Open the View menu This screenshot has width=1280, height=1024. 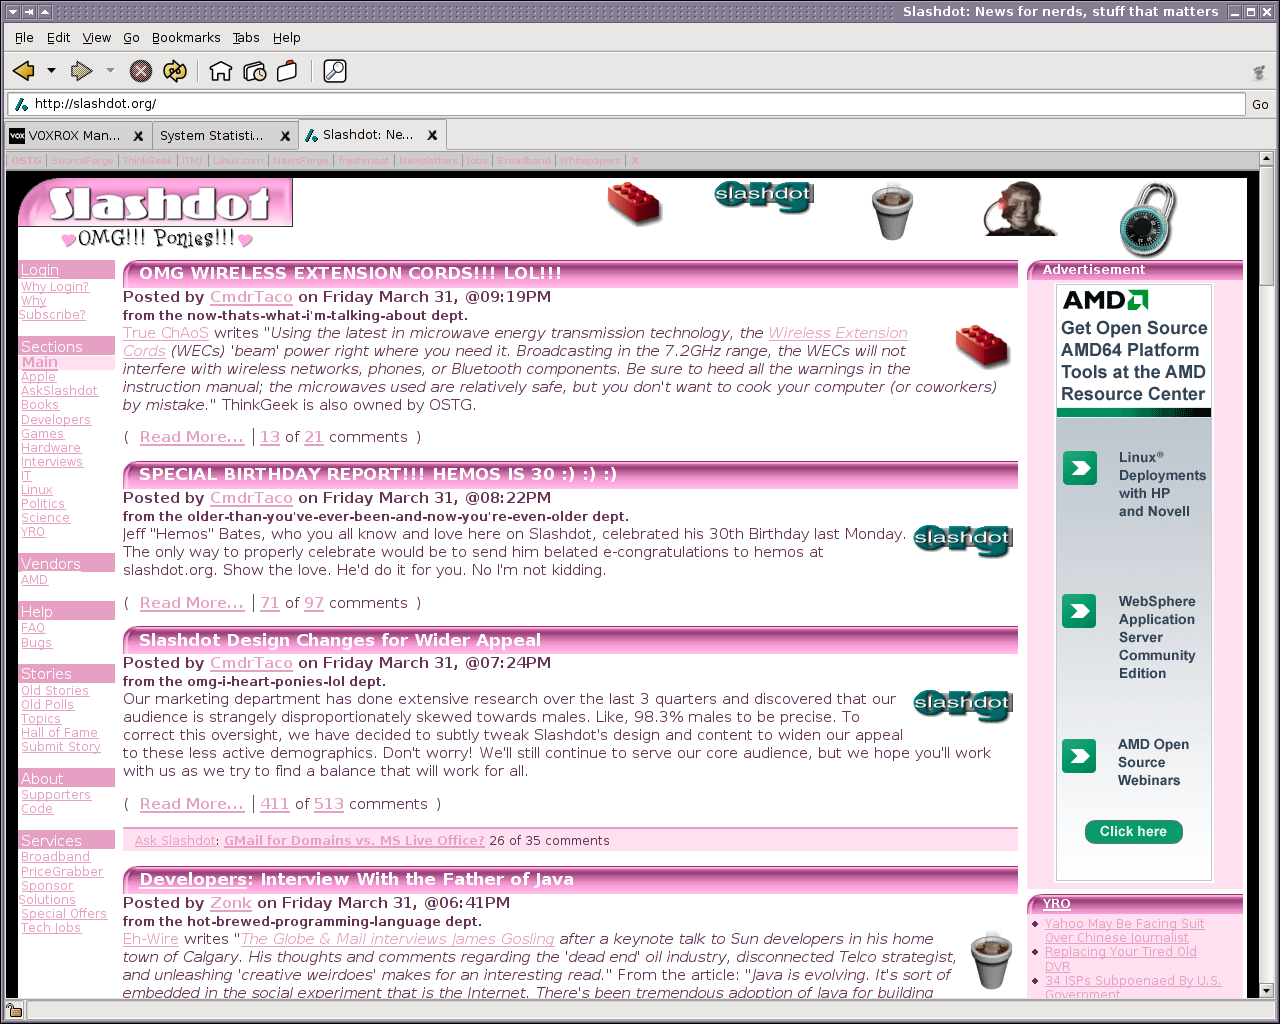coord(96,38)
